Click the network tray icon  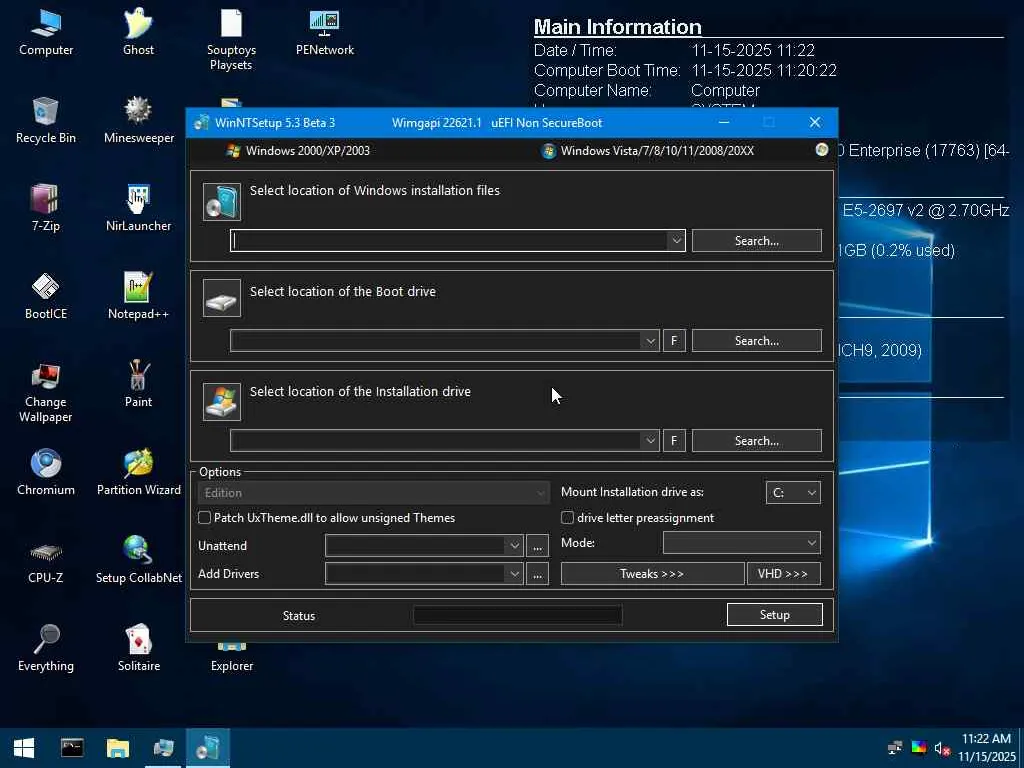pyautogui.click(x=895, y=748)
